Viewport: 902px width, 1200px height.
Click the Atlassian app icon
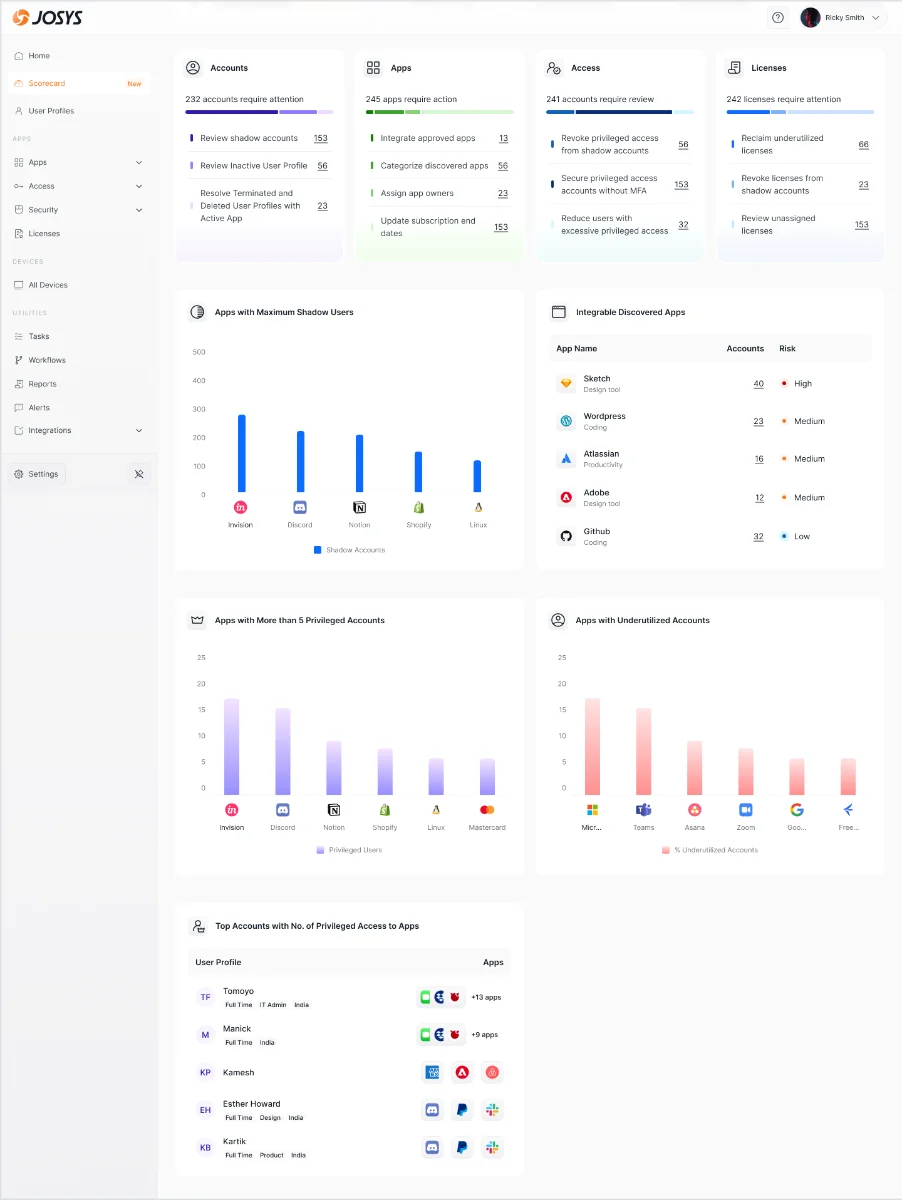click(565, 459)
